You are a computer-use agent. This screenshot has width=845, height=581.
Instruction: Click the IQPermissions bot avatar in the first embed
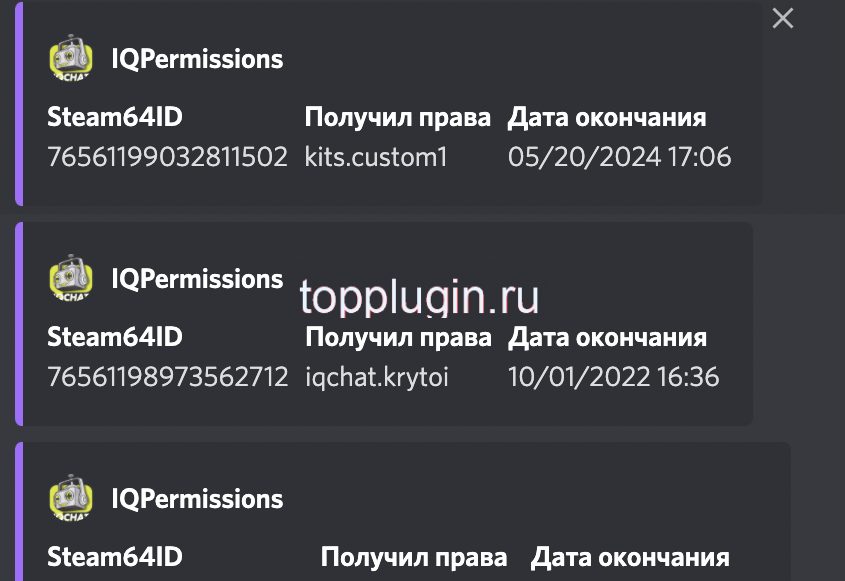(x=70, y=59)
